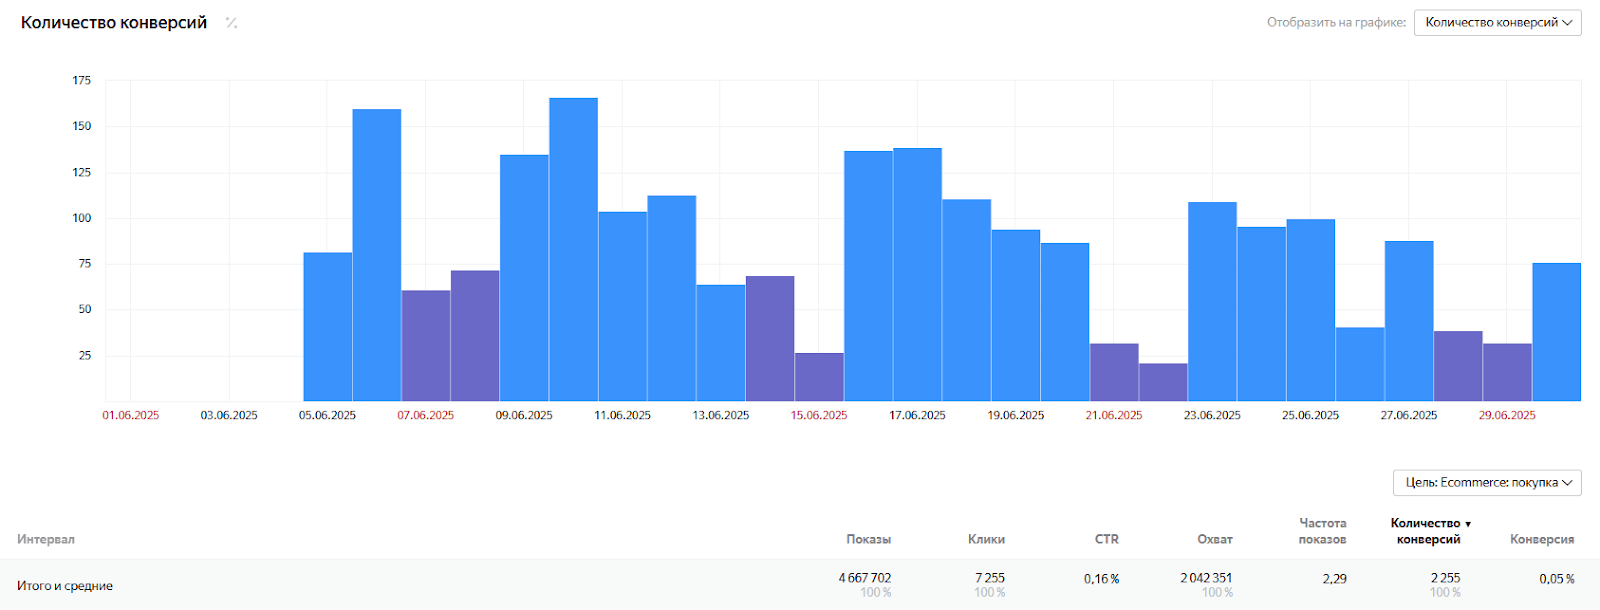Click the "Итого и средние" row label

click(65, 586)
